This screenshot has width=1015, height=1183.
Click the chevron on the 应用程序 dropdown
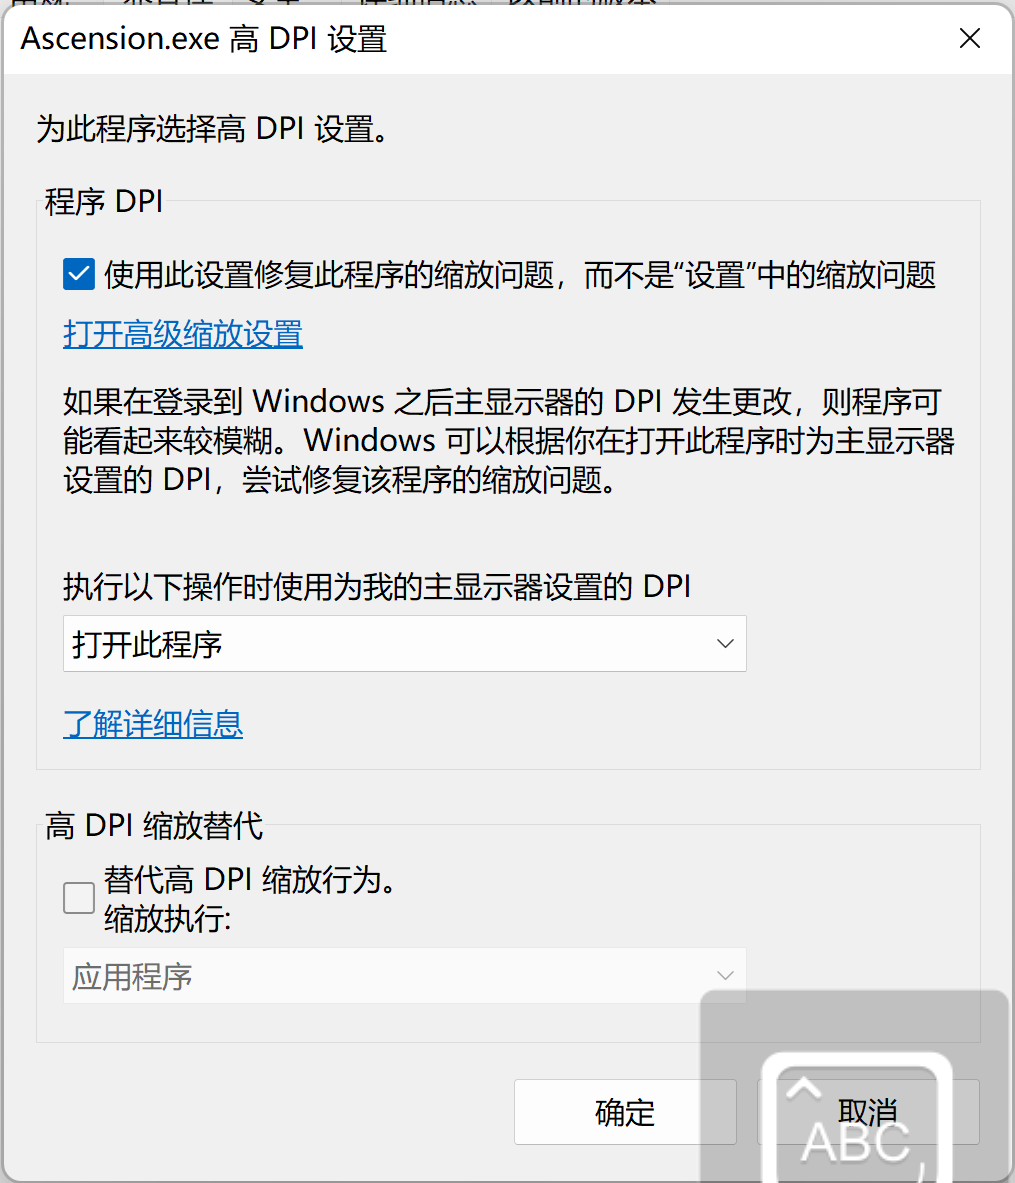(725, 976)
